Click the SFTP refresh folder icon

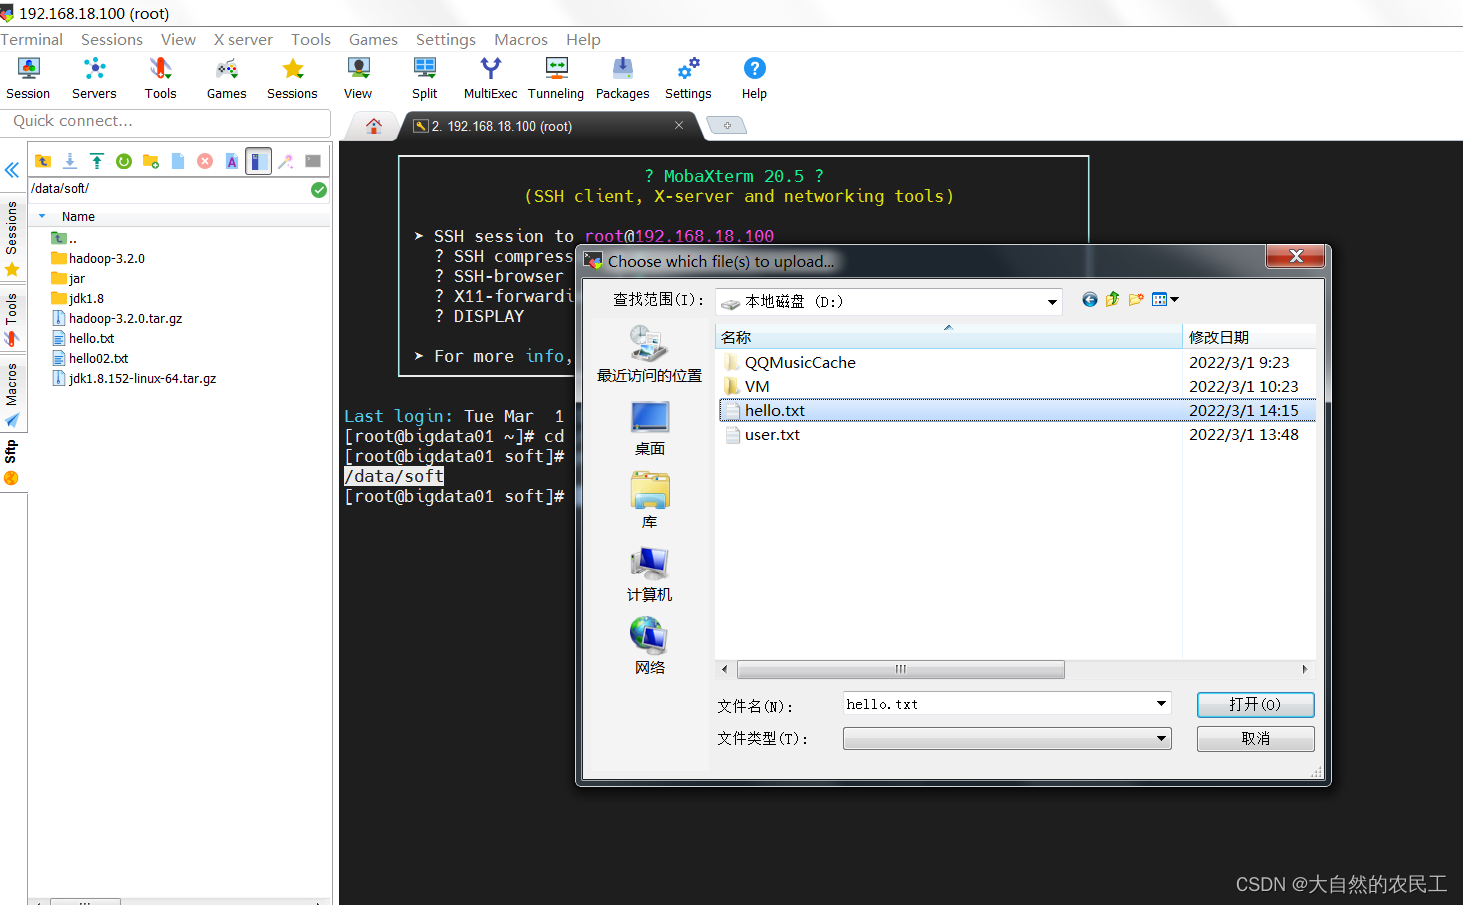point(124,161)
